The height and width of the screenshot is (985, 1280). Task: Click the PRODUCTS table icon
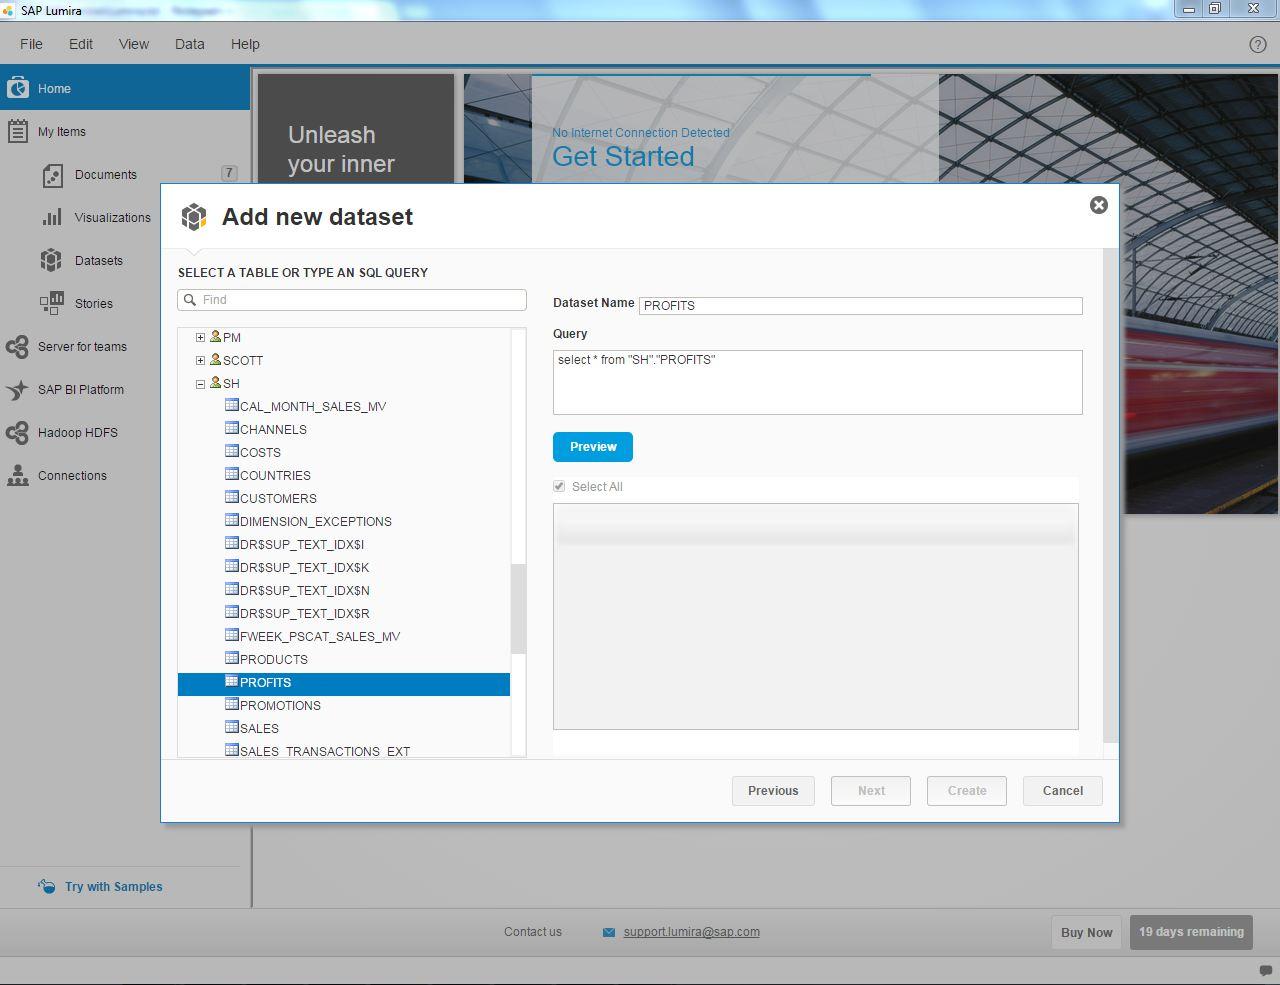[x=232, y=658]
